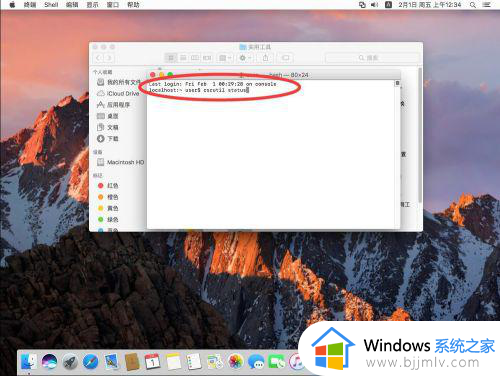Click the Spotlight search icon in menu bar
The height and width of the screenshot is (376, 500).
tap(473, 5)
